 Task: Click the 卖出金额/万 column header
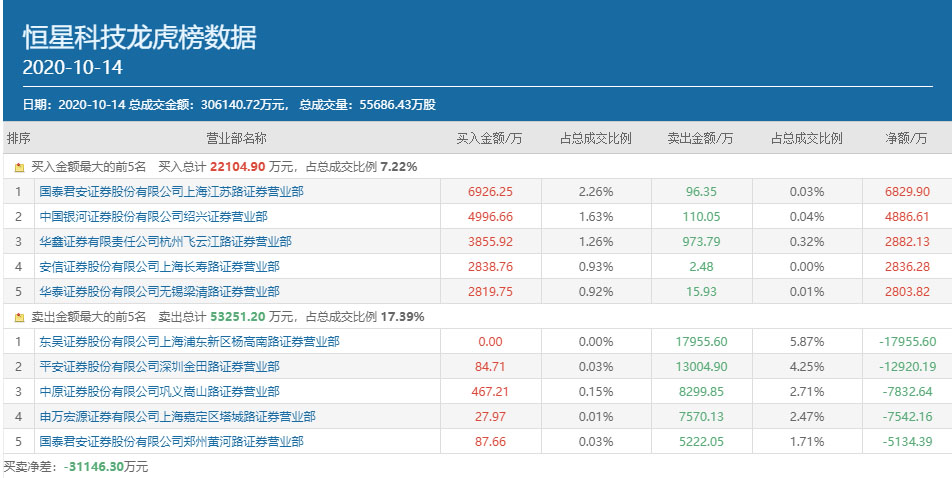pos(700,138)
